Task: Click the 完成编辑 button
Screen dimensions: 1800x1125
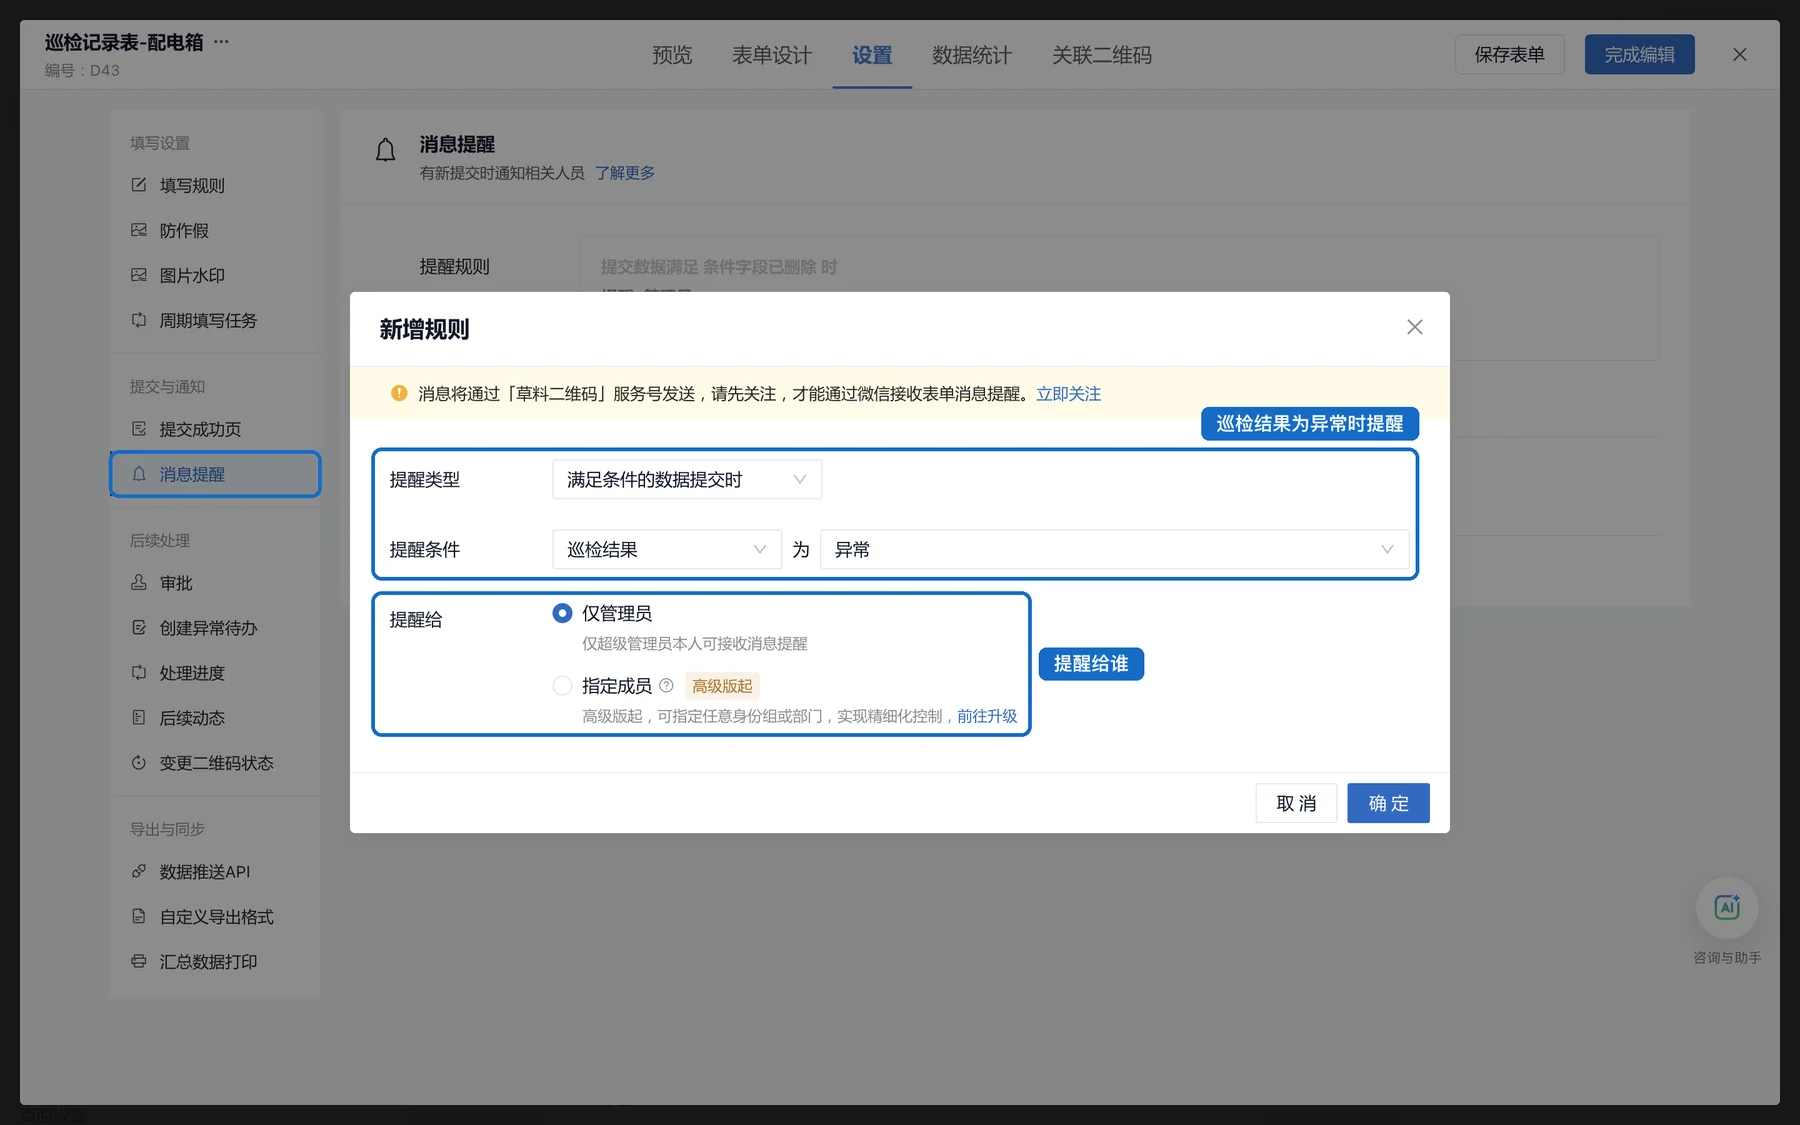Action: pyautogui.click(x=1640, y=55)
